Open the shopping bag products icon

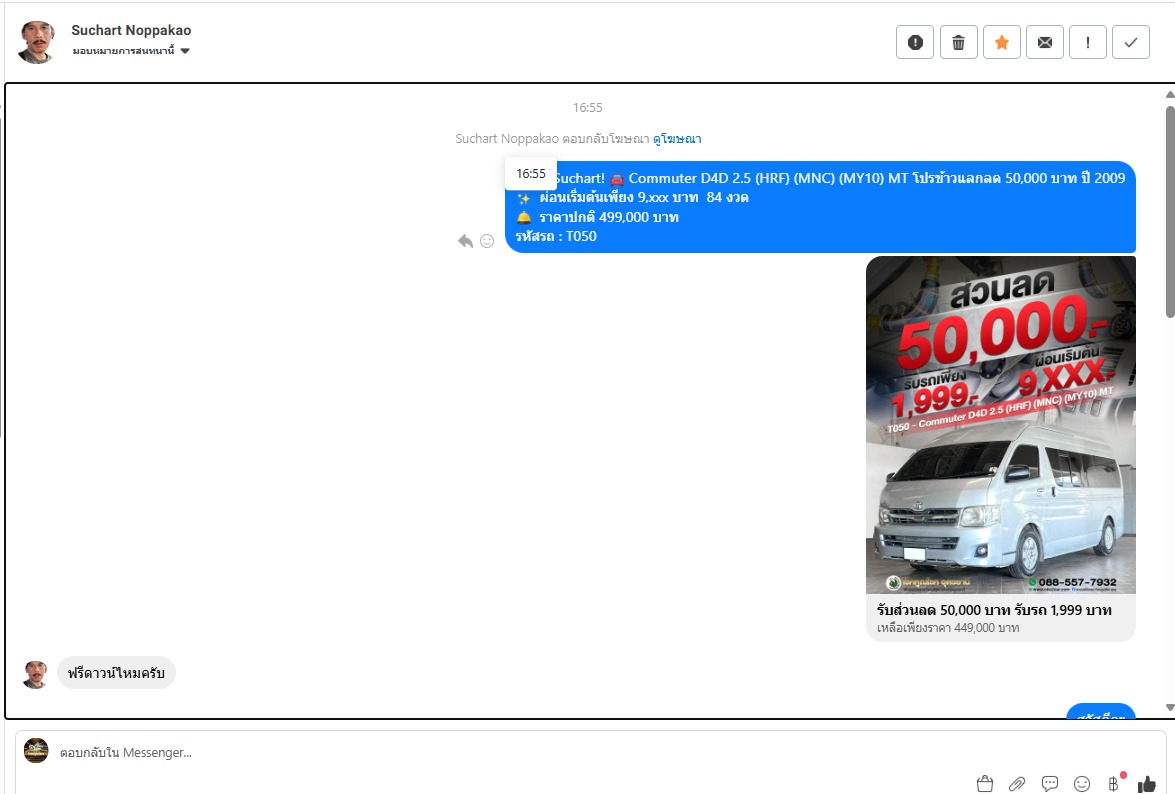click(x=984, y=783)
